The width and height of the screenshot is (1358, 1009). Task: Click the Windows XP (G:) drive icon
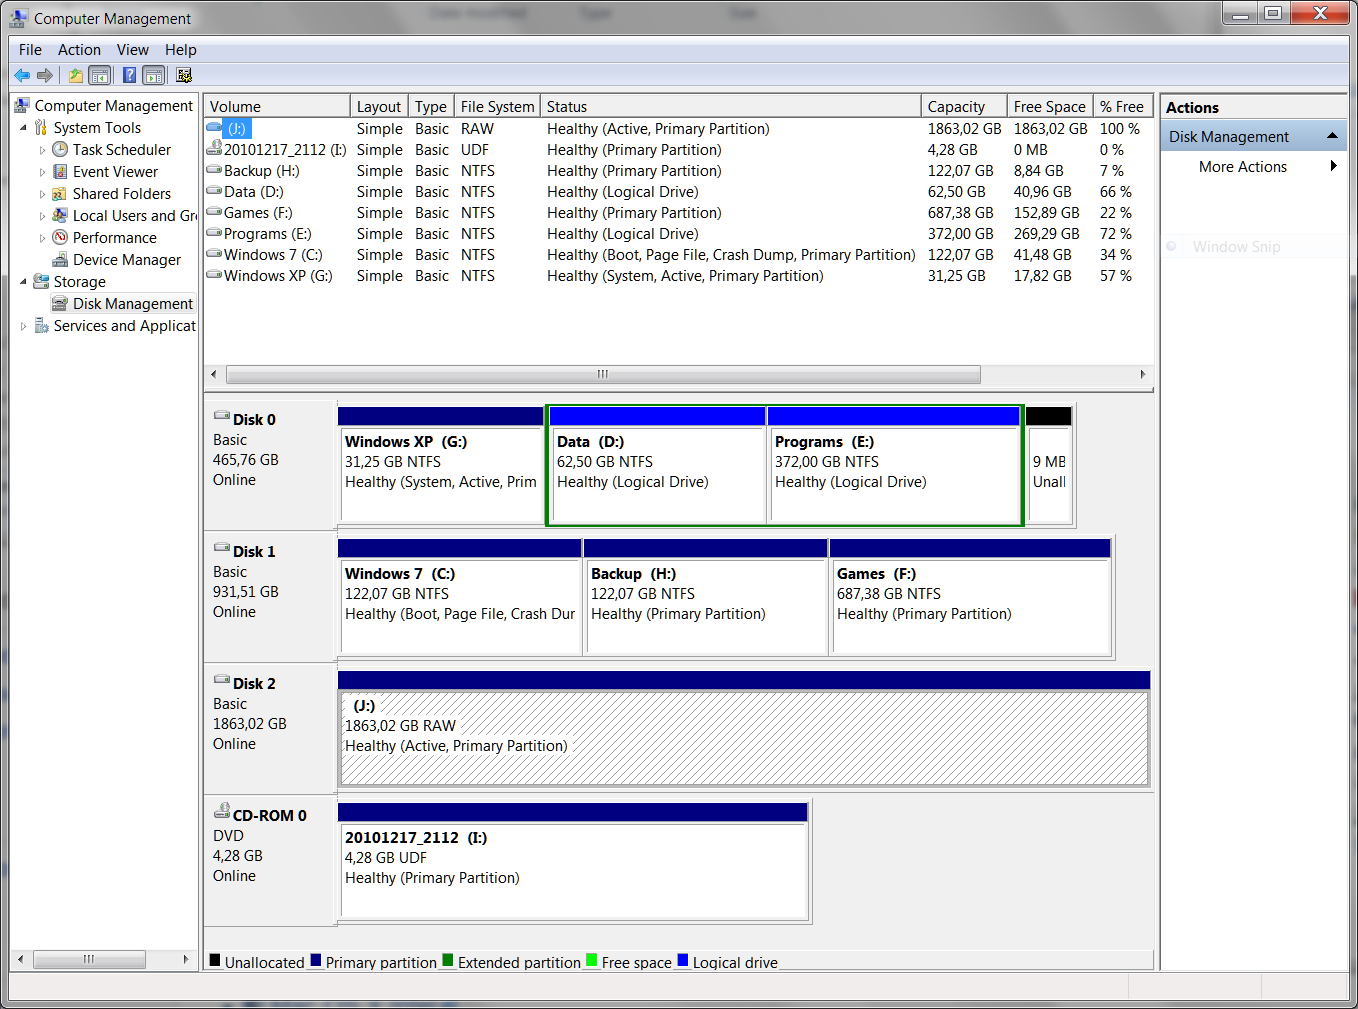[x=214, y=275]
